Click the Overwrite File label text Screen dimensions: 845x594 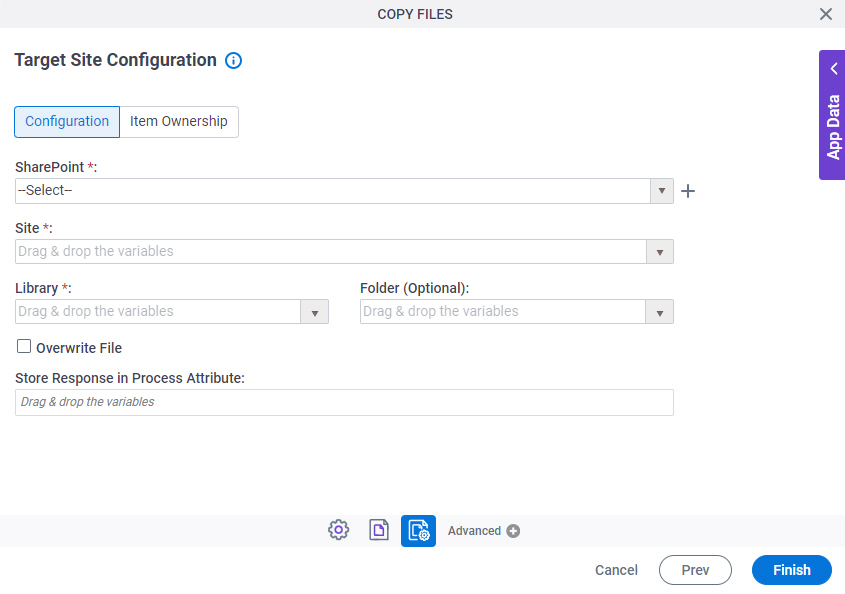(x=79, y=348)
